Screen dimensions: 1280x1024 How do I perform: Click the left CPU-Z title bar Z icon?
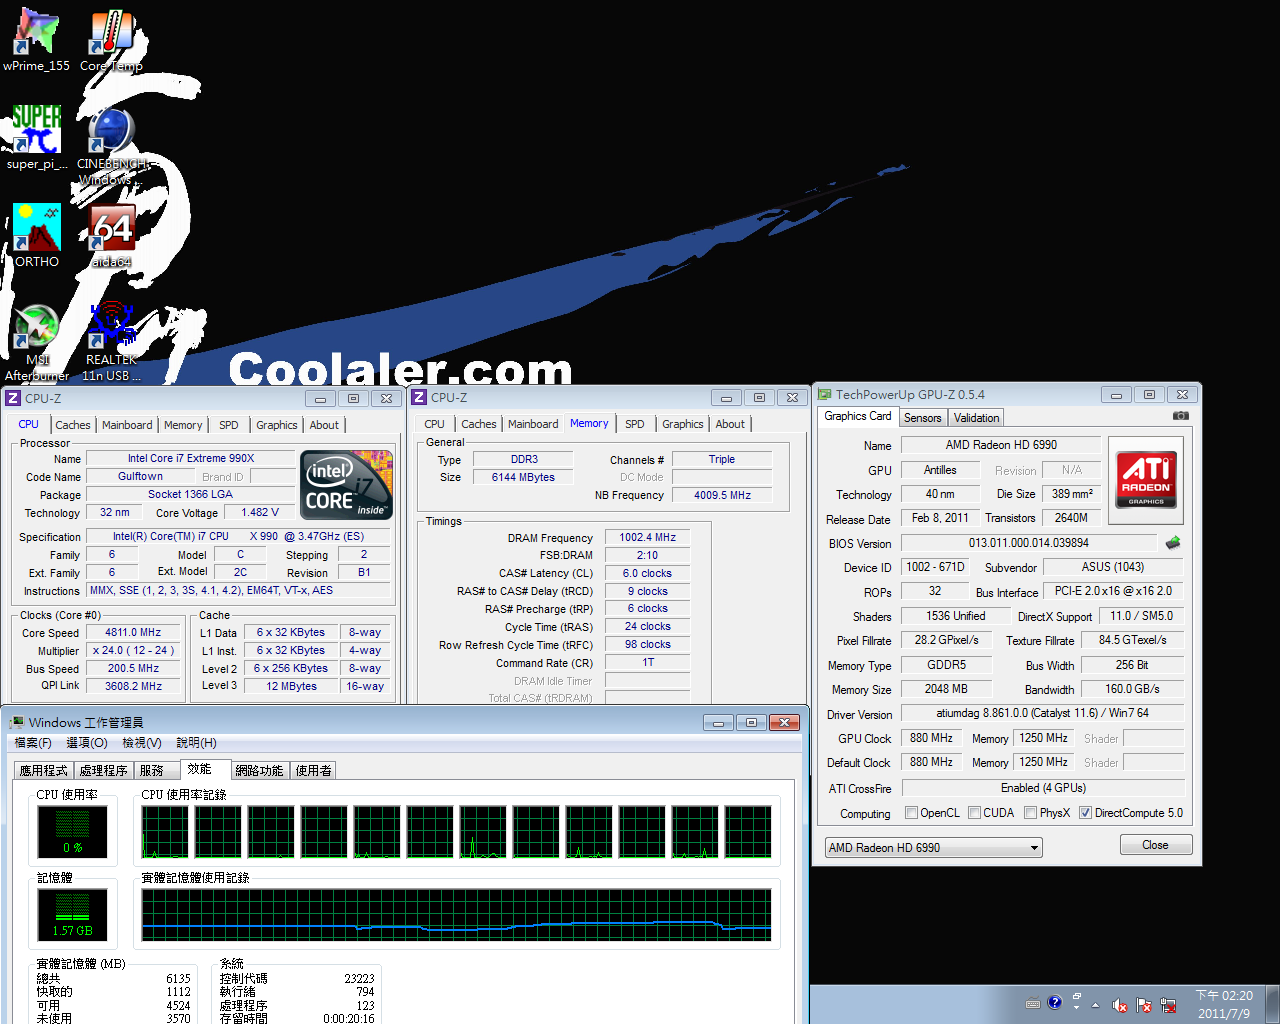(x=13, y=398)
